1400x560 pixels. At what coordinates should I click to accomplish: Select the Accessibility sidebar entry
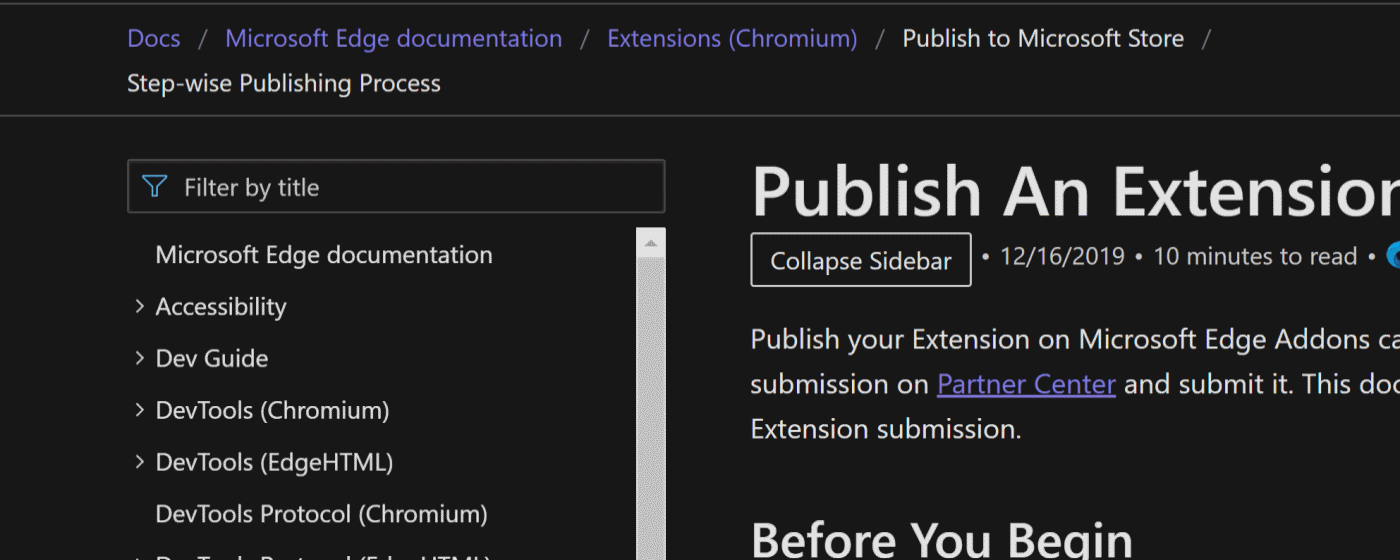(221, 307)
